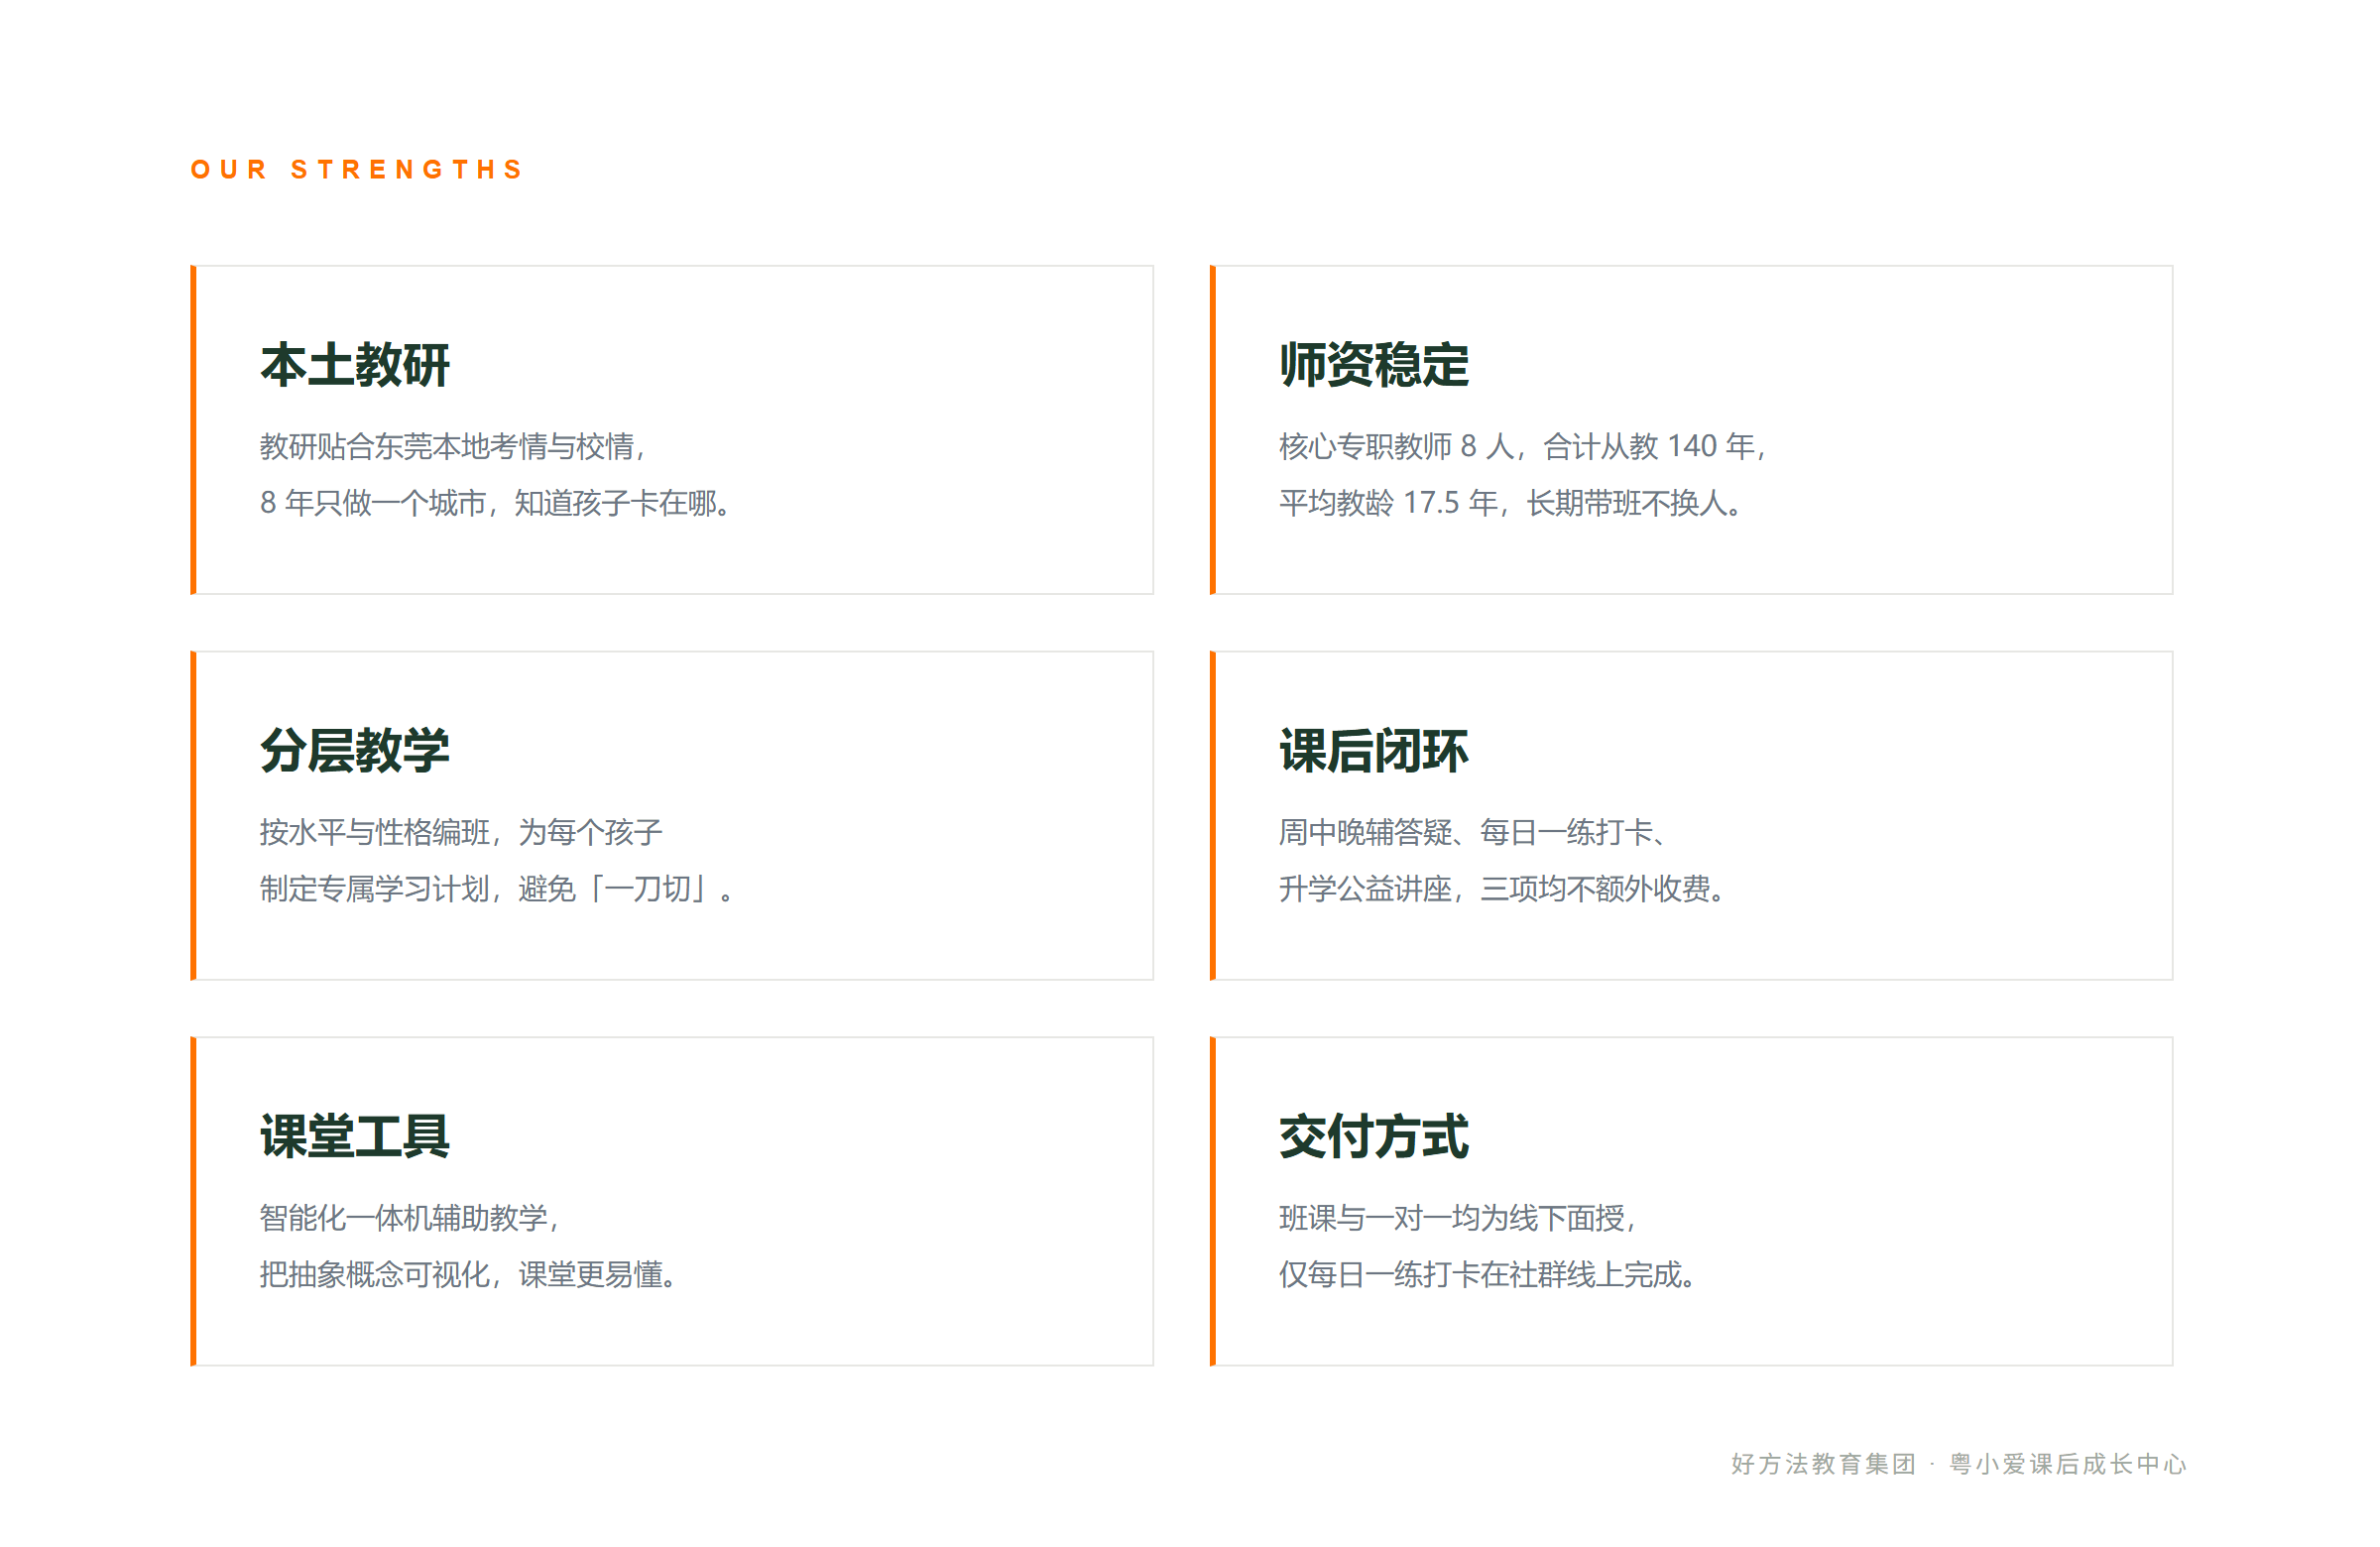Viewport: 2380px width, 1547px height.
Task: Click the line 按水平与性格编班，为每个孩子
Action: click(461, 832)
